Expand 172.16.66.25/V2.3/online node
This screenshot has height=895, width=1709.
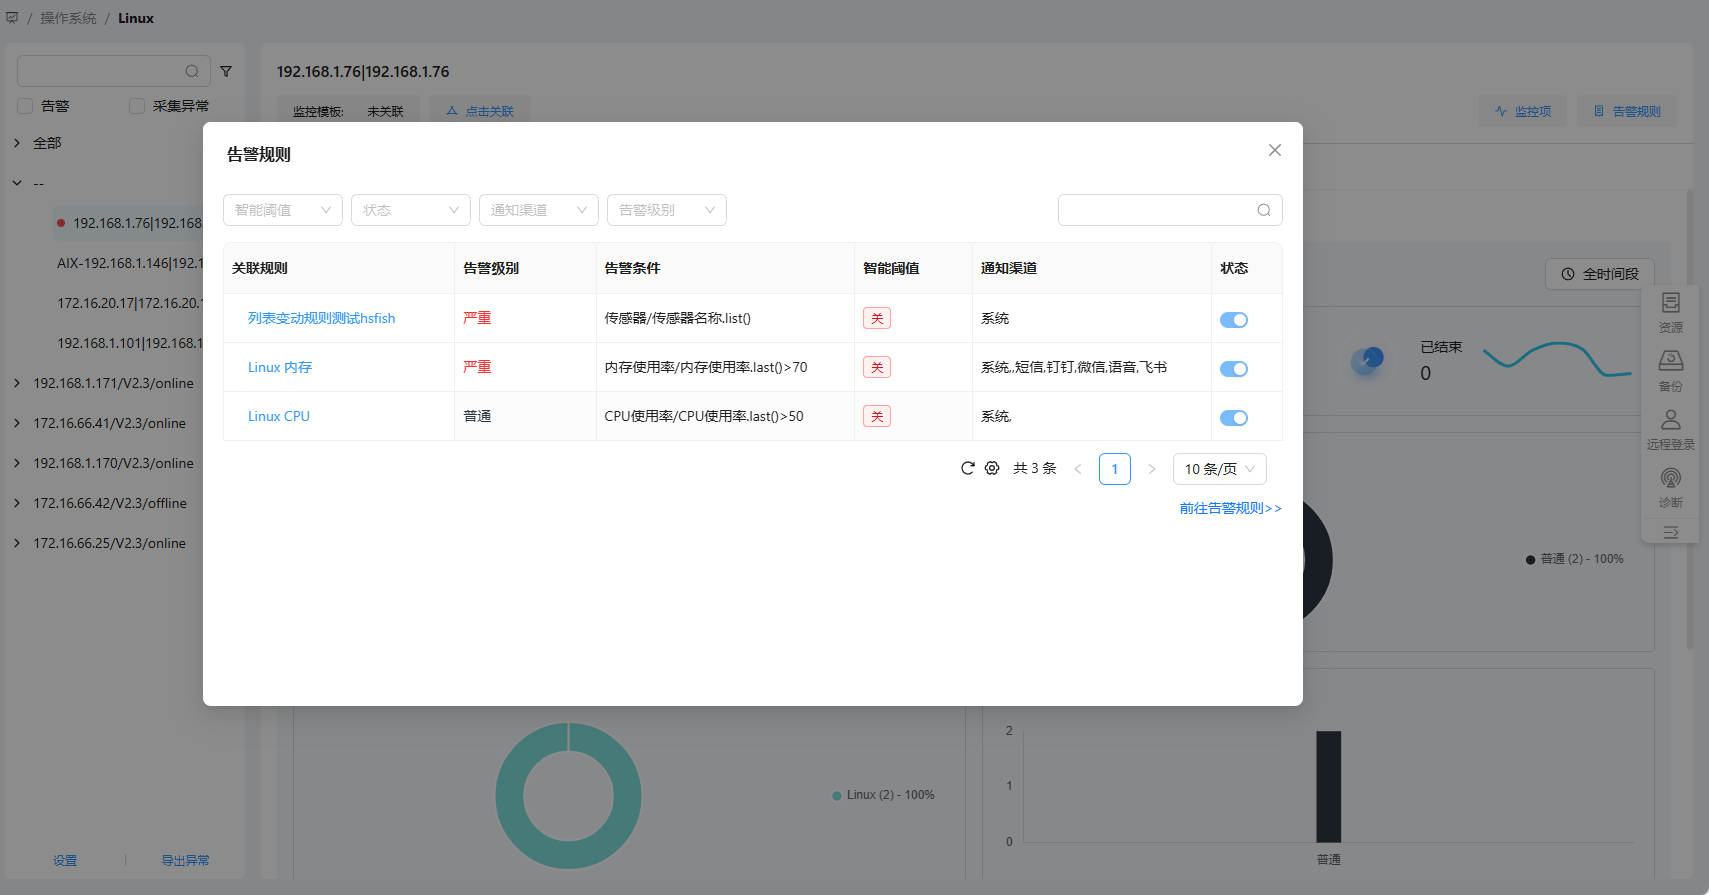coord(17,543)
